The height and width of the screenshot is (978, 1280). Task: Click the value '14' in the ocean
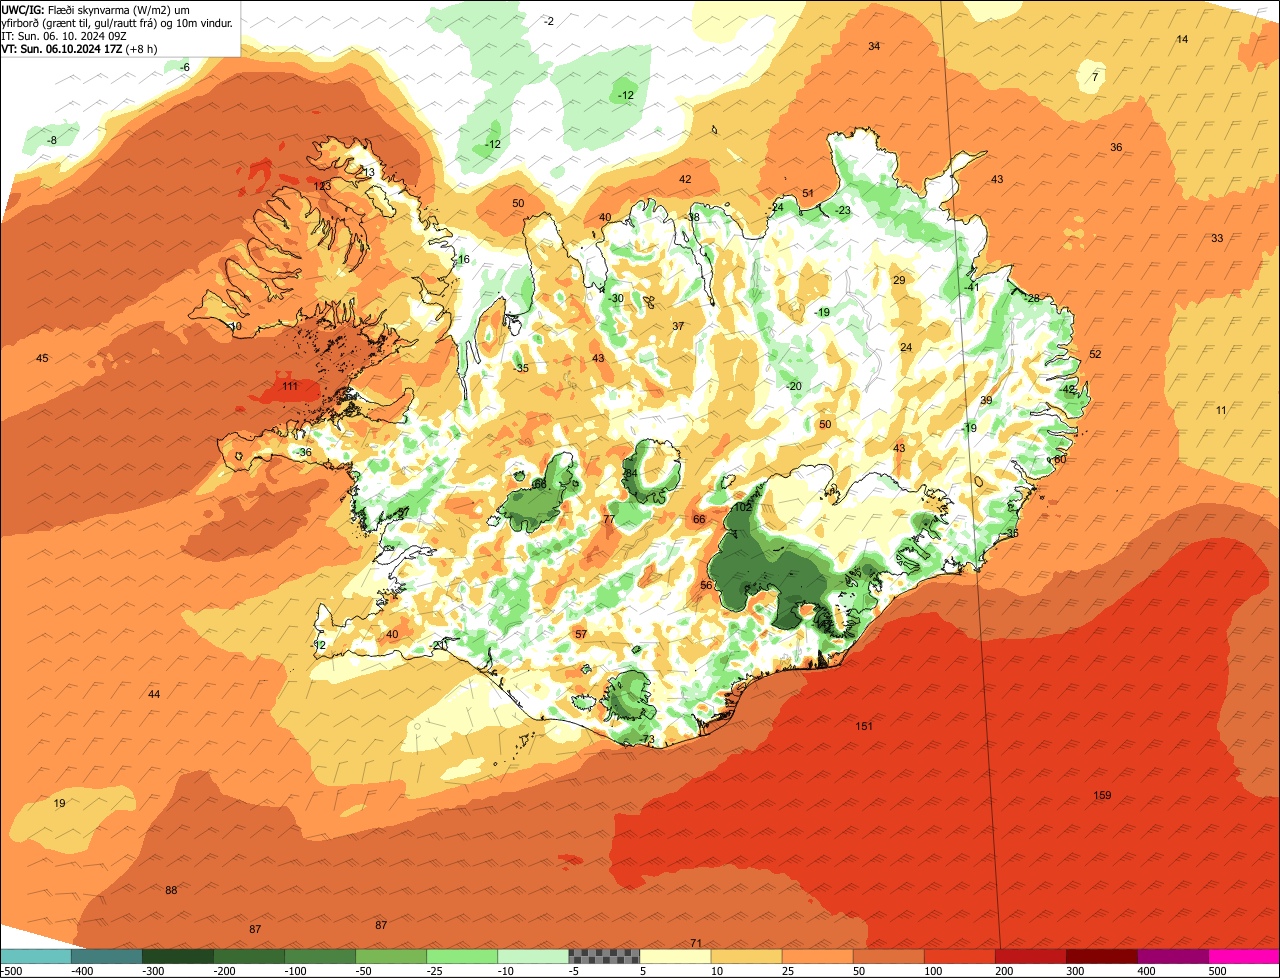(1182, 39)
